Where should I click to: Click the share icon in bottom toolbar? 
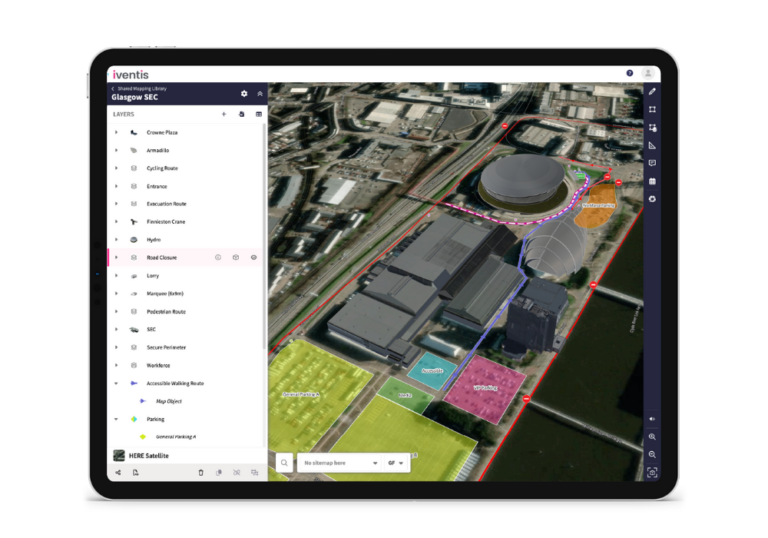(x=118, y=472)
